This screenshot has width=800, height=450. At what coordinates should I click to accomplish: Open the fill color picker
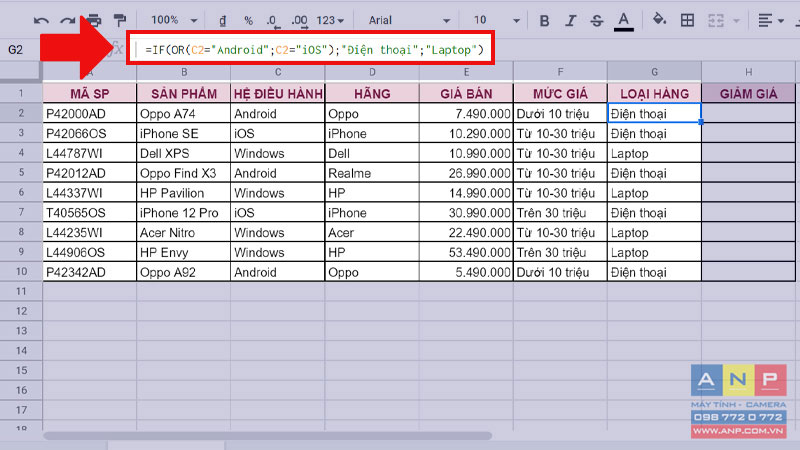[659, 20]
